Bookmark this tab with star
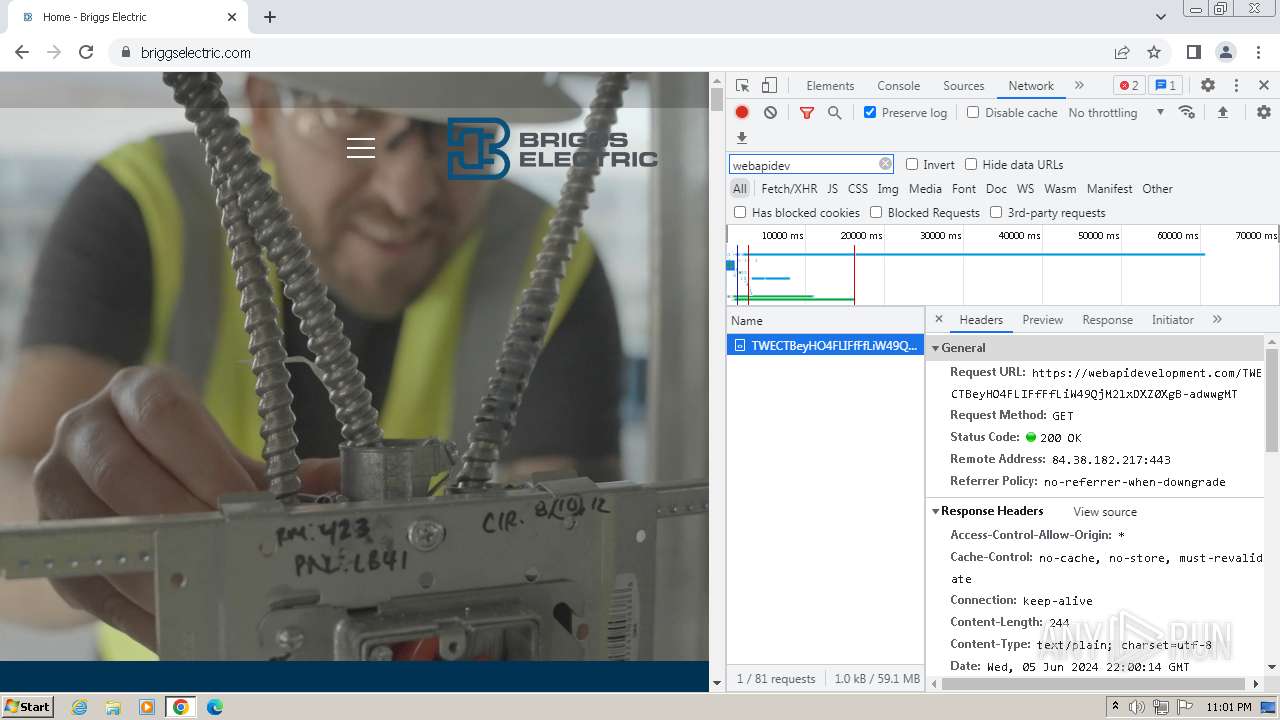The image size is (1280, 720). click(1154, 52)
